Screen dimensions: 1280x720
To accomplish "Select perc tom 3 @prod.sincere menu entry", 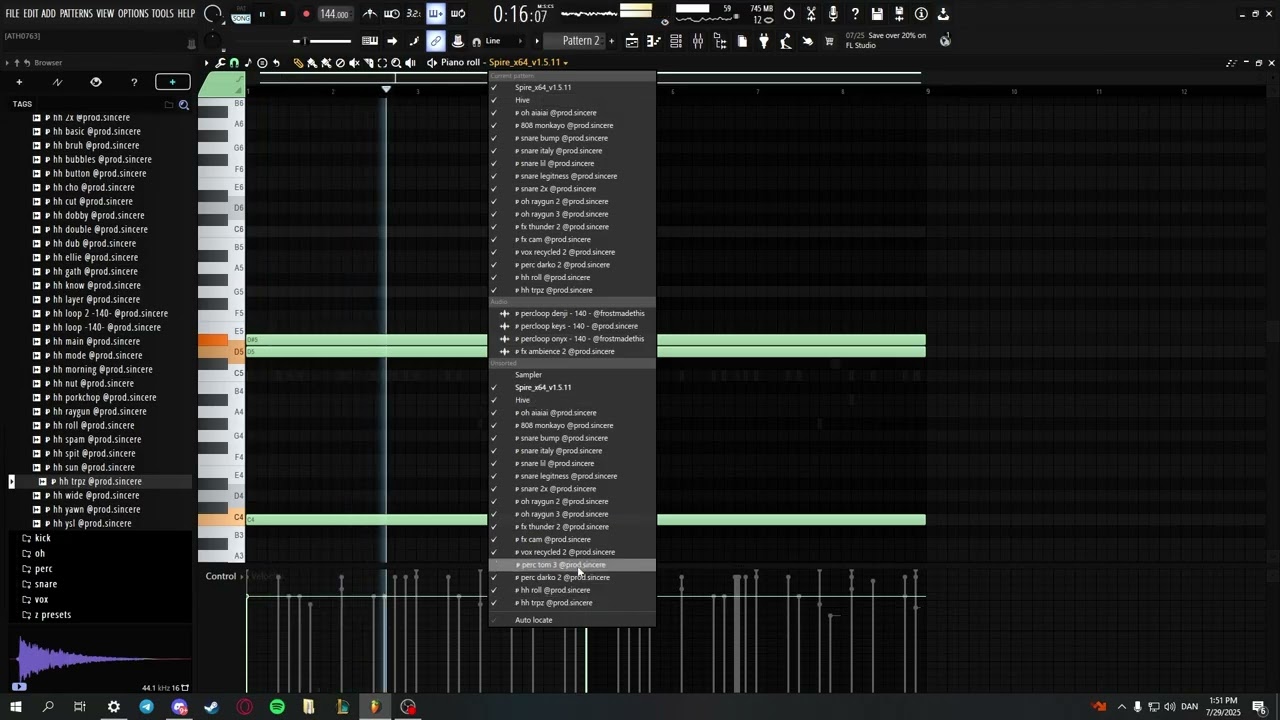I will 572,565.
